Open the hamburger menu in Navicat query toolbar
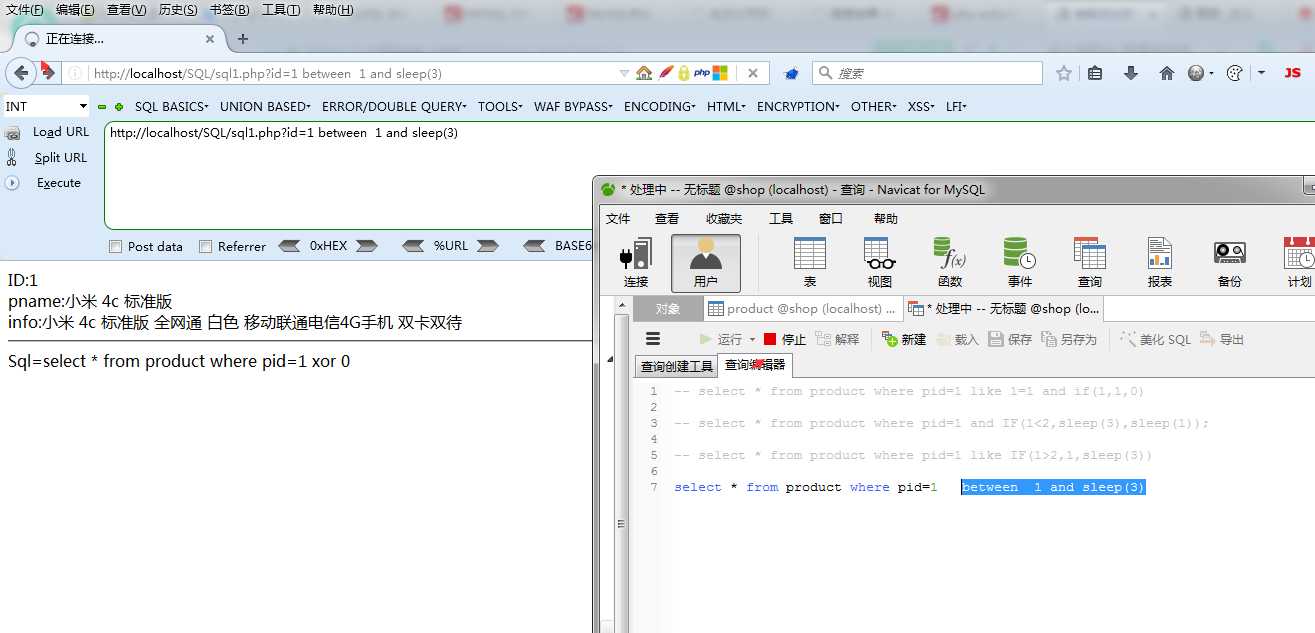1315x633 pixels. click(653, 339)
